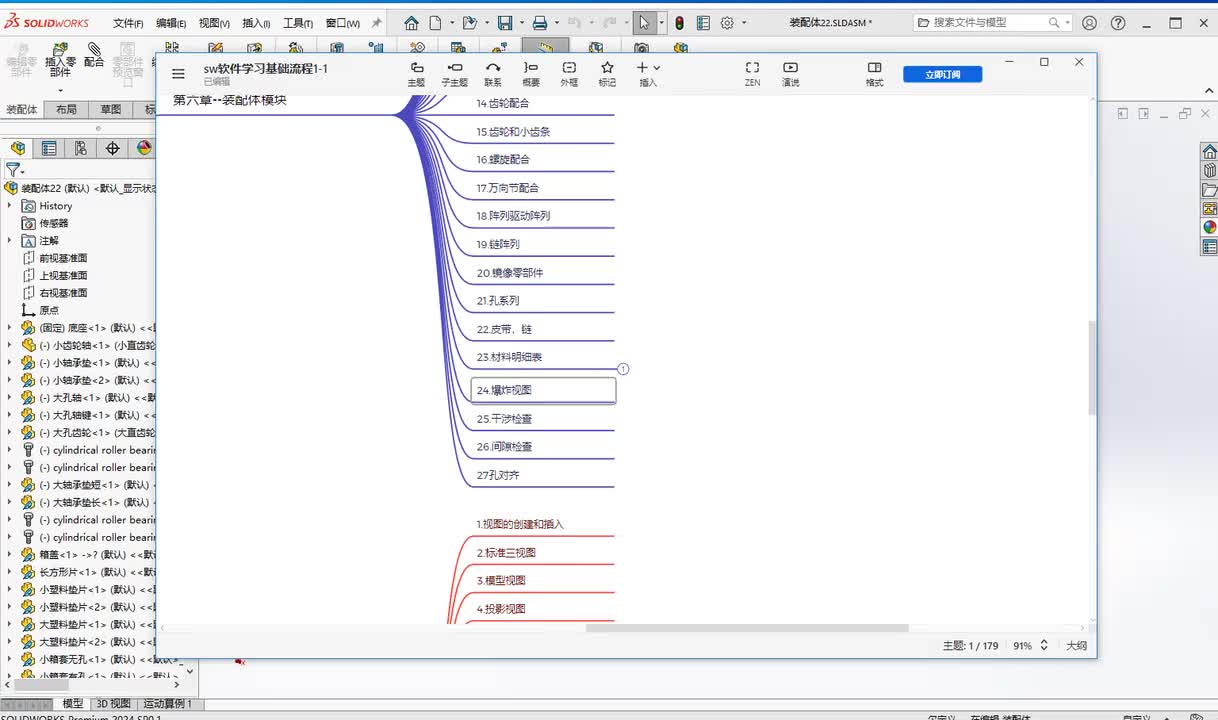Switch to the 运动算例 1 motion study tab

click(x=167, y=704)
